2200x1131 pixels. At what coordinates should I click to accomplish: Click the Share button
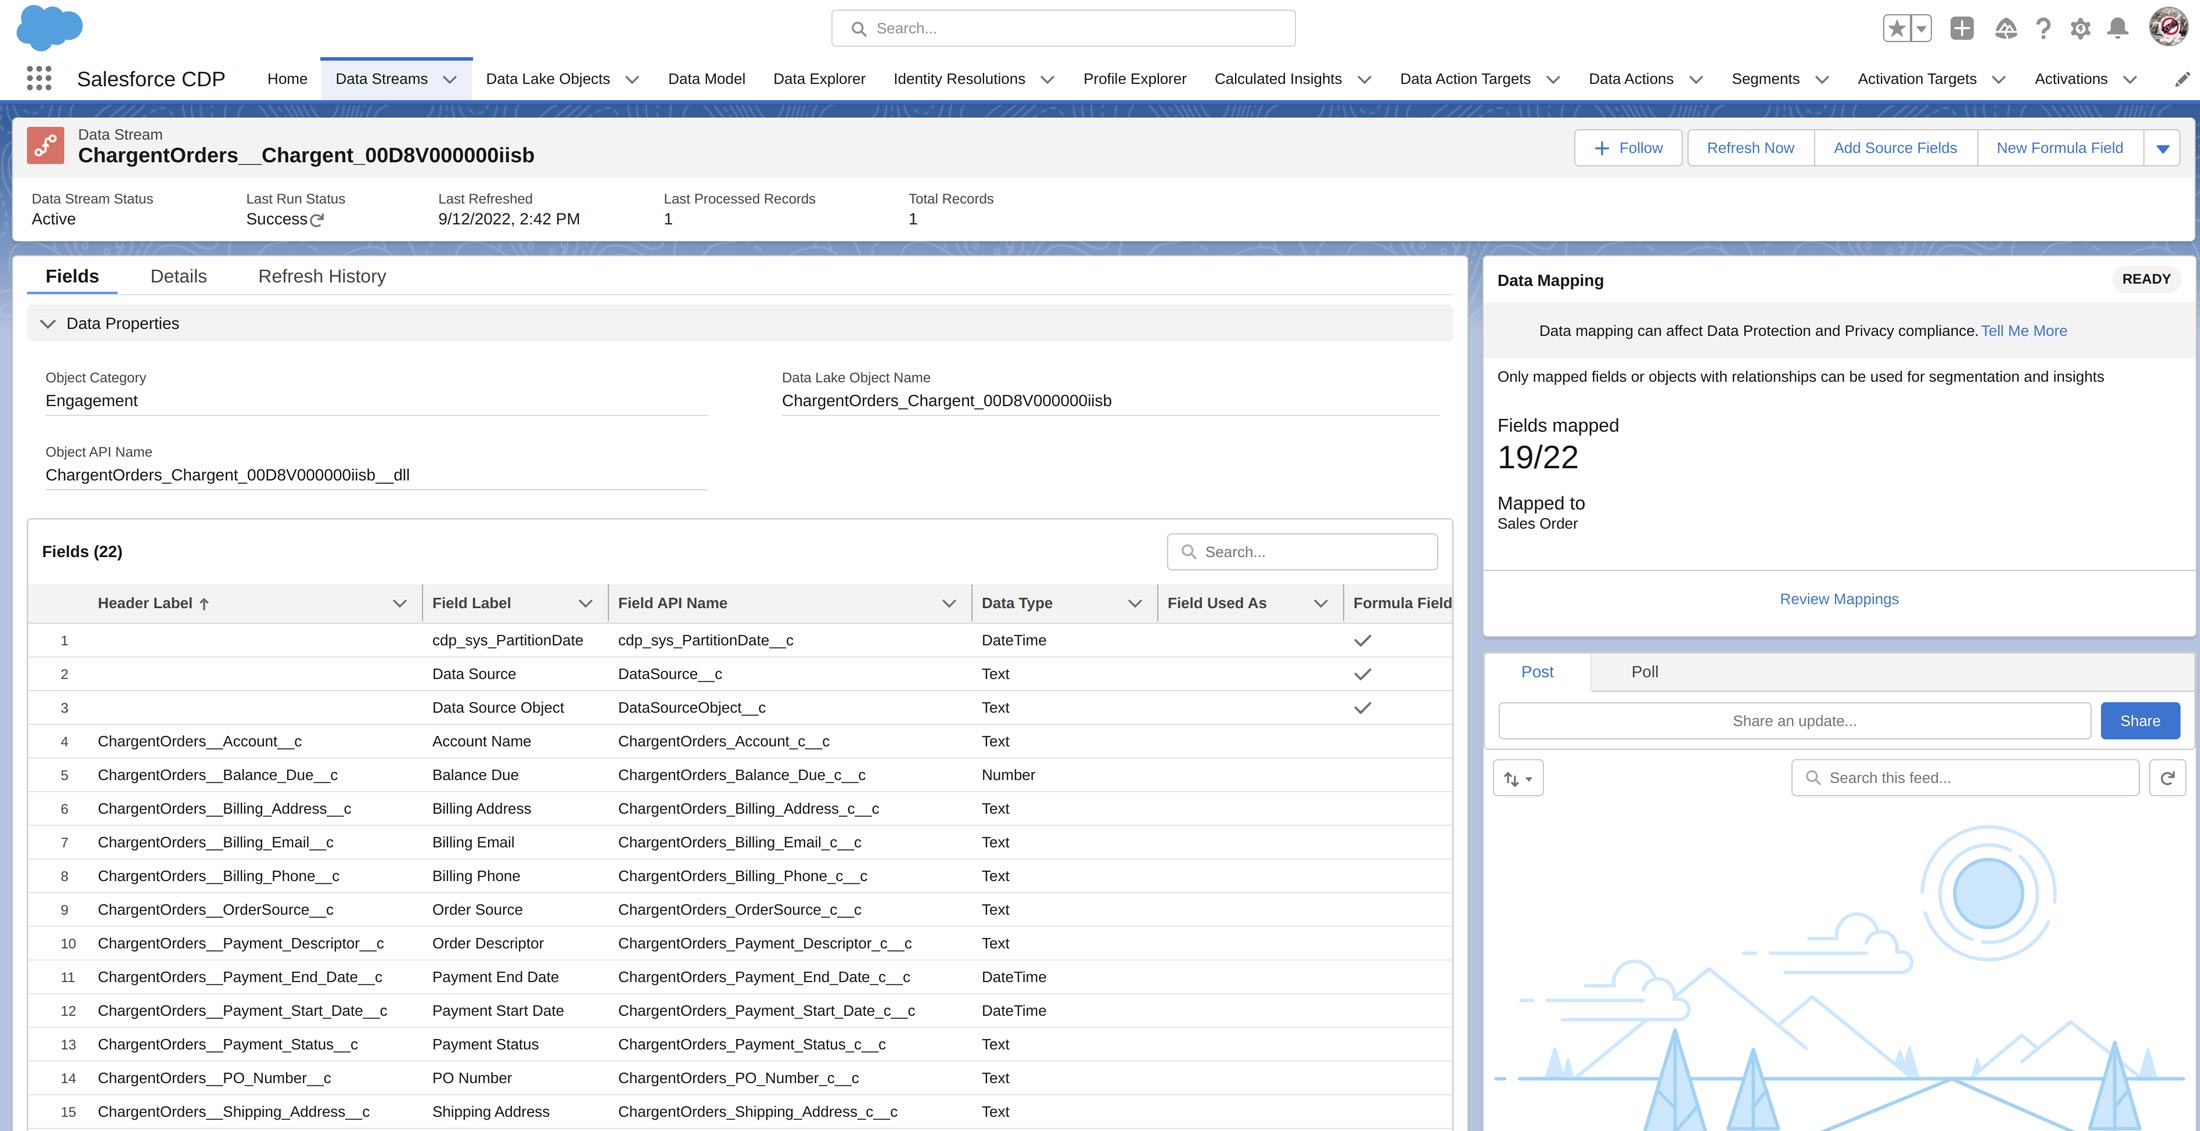(x=2140, y=721)
